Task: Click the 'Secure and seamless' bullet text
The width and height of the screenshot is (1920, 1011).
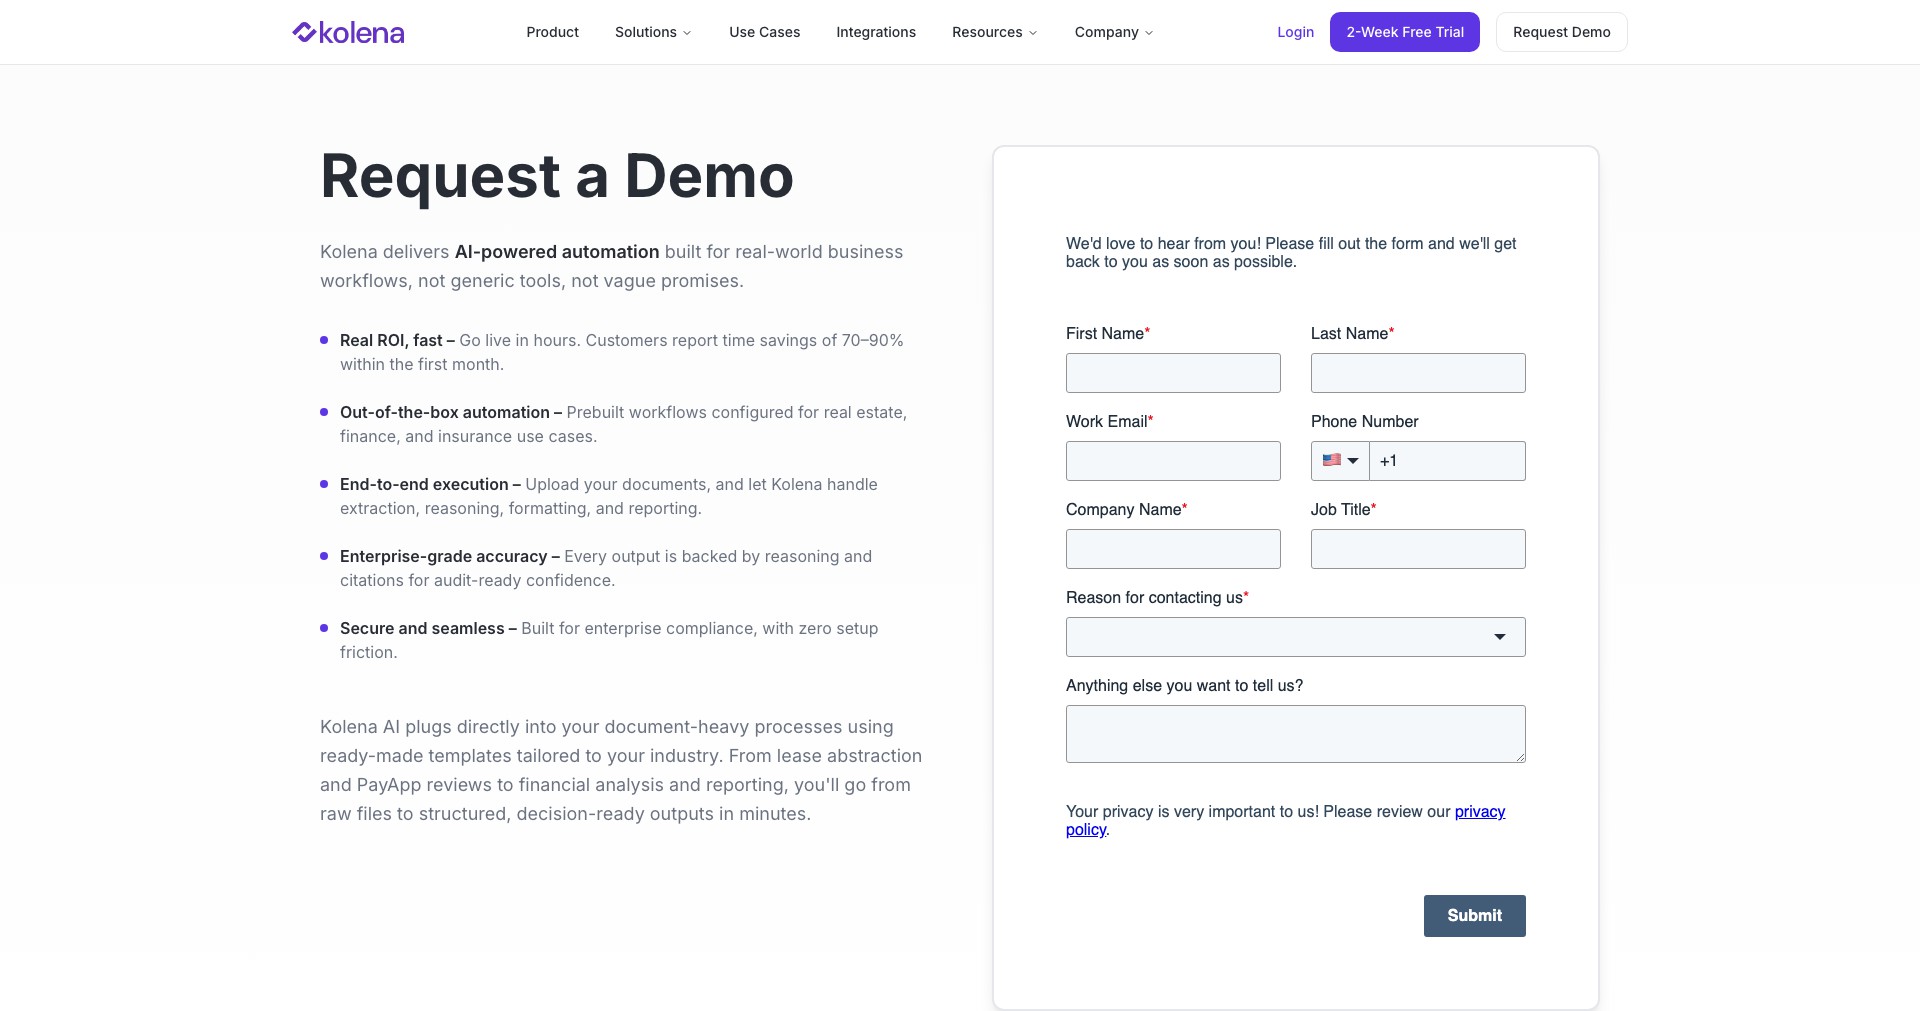Action: pos(428,629)
